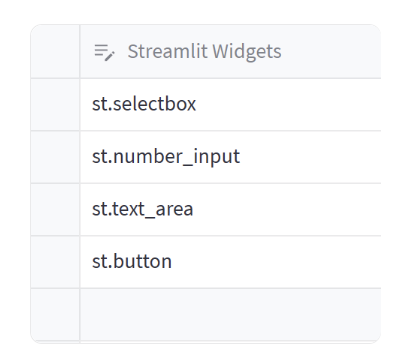
Task: Click on the word st.button
Action: [132, 261]
